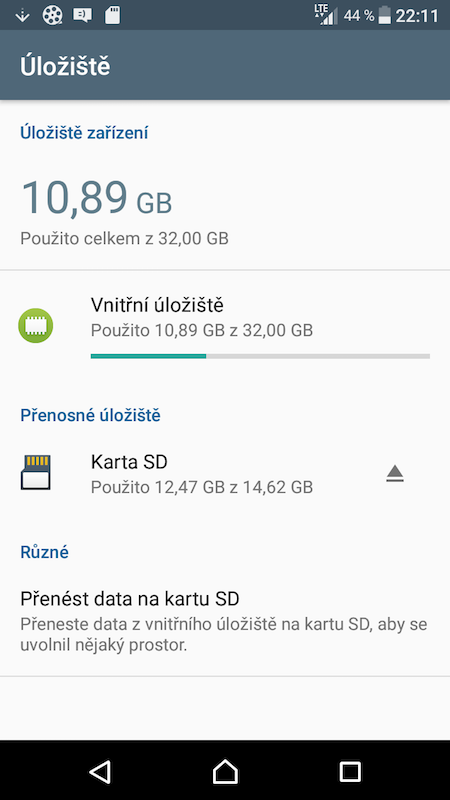Tap the download arrow status bar icon

pyautogui.click(x=22, y=16)
